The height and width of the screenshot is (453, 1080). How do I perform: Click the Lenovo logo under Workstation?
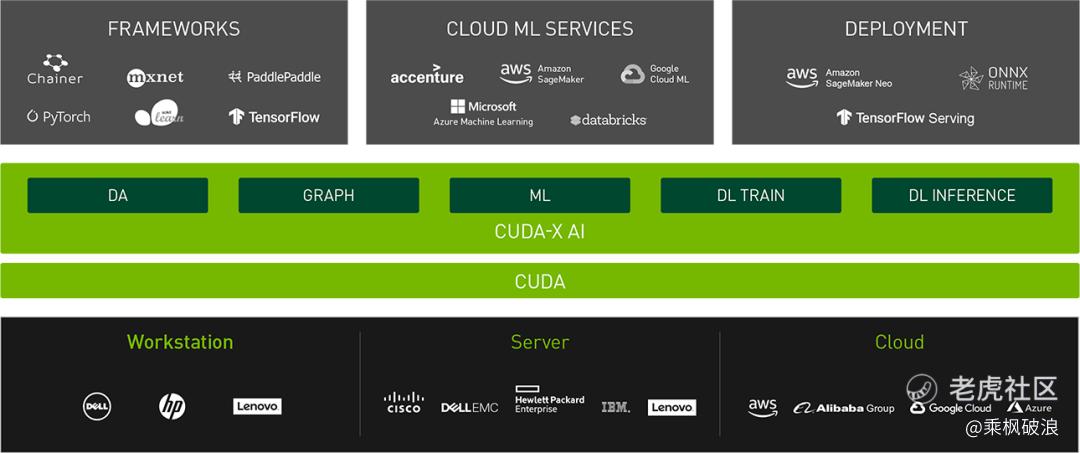257,406
